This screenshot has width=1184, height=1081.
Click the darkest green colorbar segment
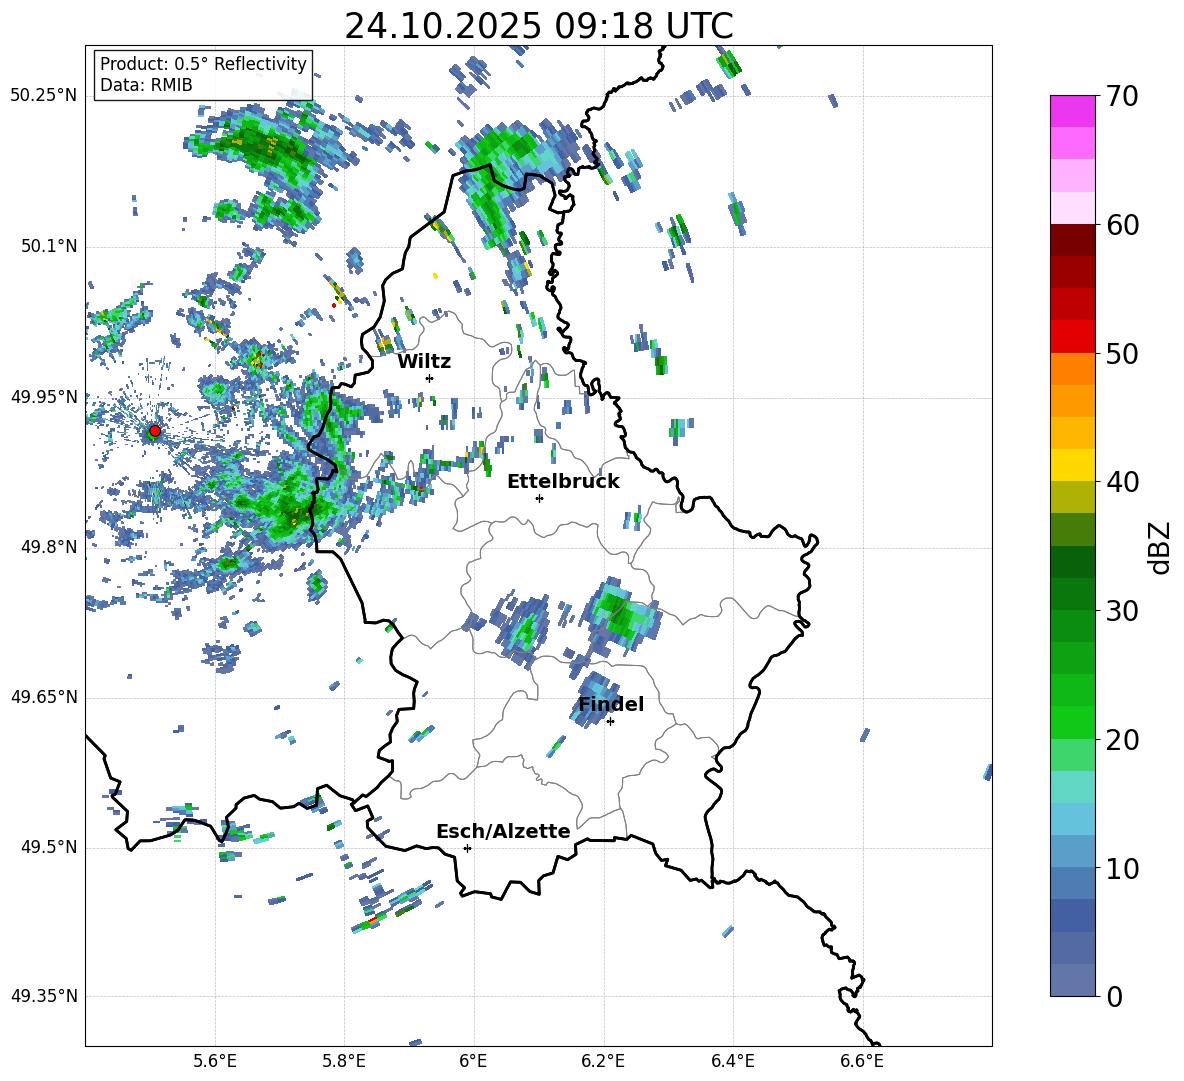point(1072,562)
